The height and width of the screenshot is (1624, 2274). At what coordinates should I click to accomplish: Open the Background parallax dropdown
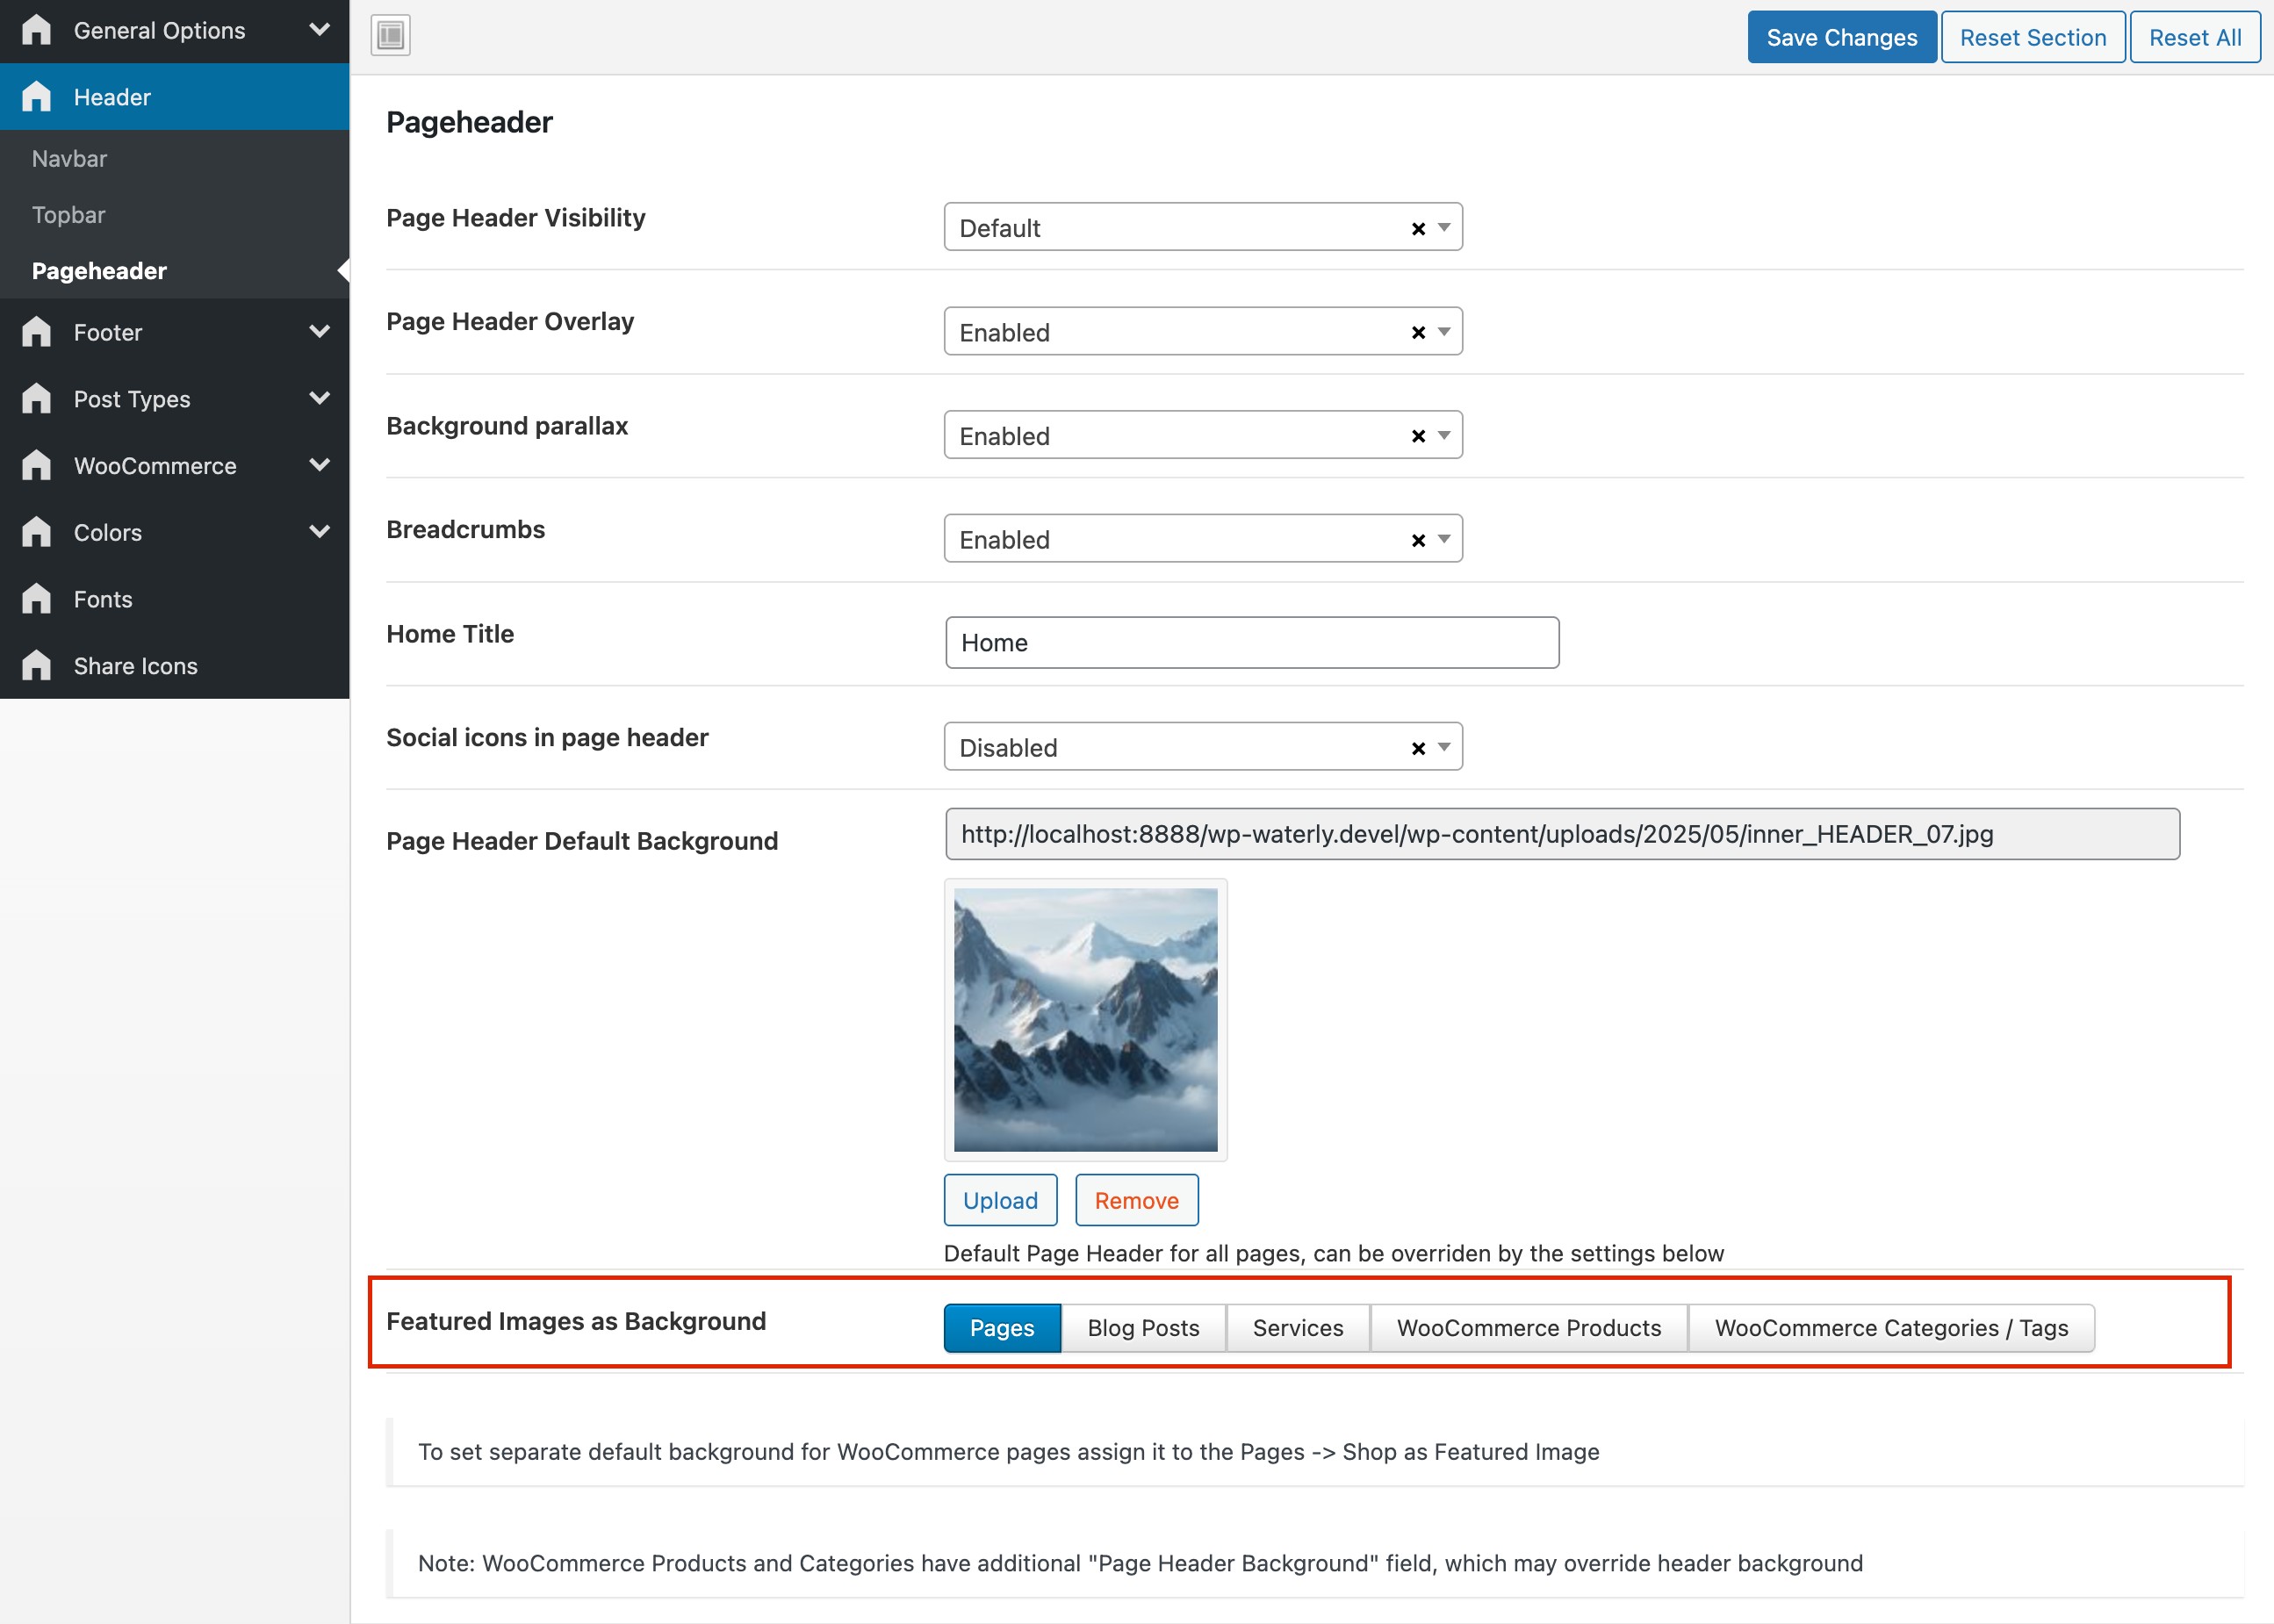pos(1203,435)
